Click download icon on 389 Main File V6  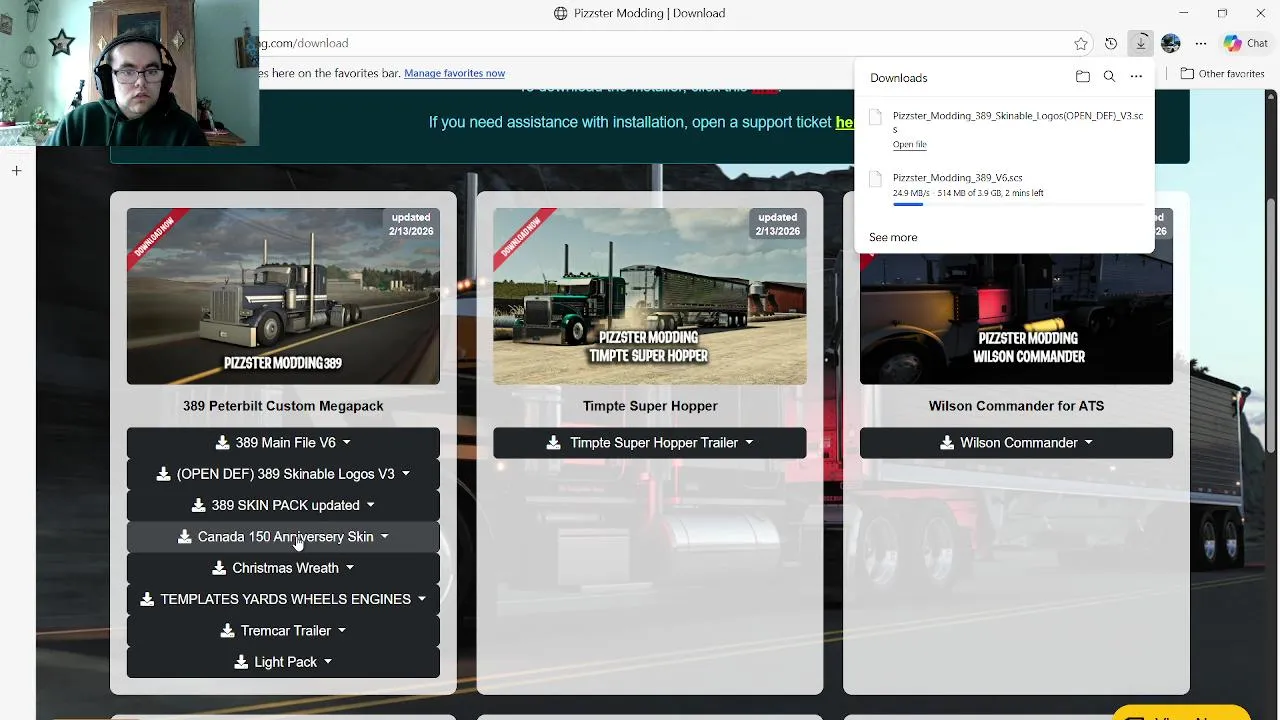[x=222, y=443]
